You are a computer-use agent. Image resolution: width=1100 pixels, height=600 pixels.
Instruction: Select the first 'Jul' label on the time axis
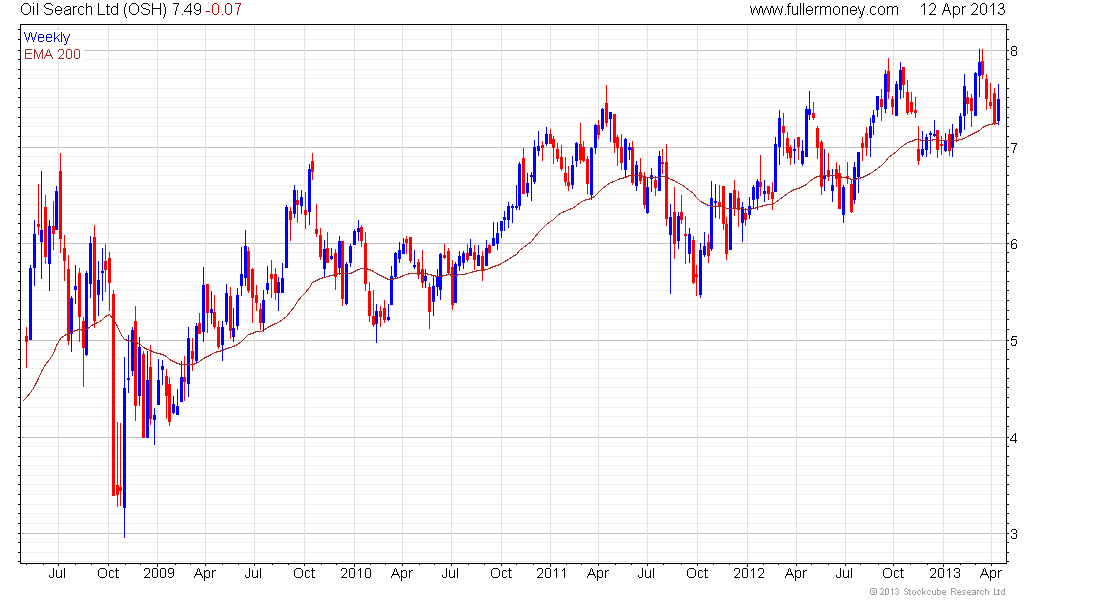pos(57,573)
